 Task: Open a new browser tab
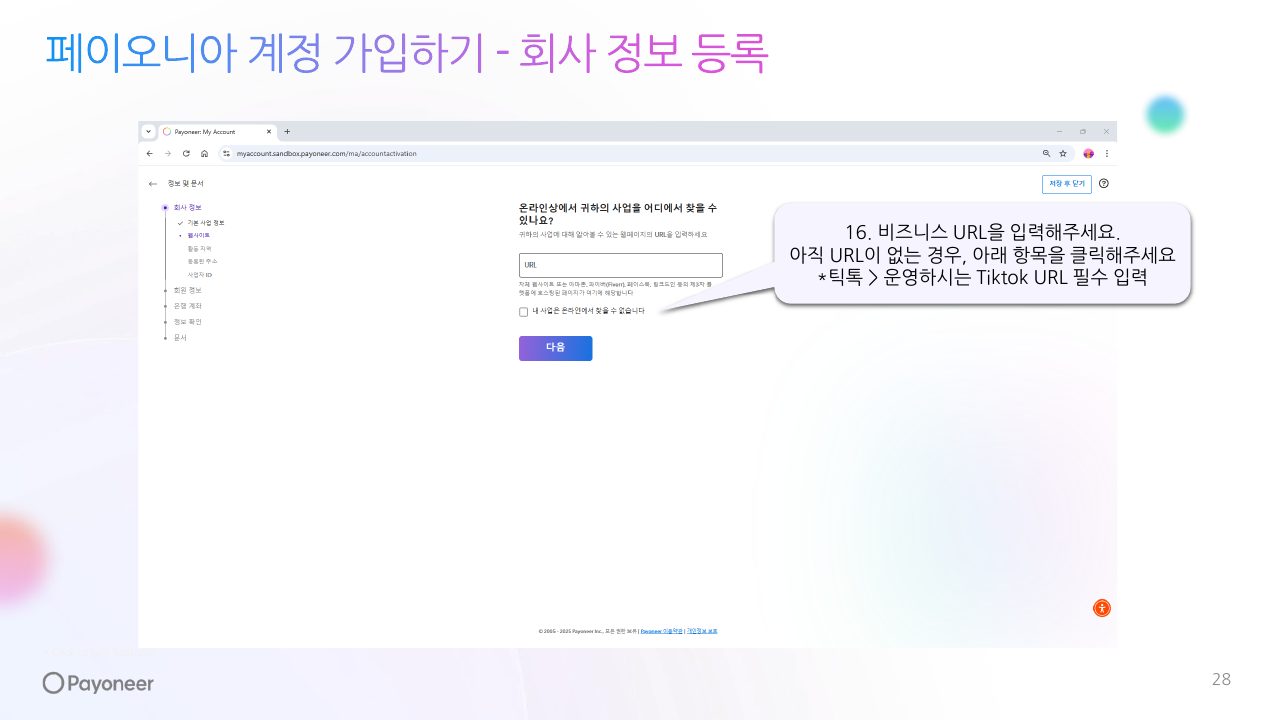[288, 132]
